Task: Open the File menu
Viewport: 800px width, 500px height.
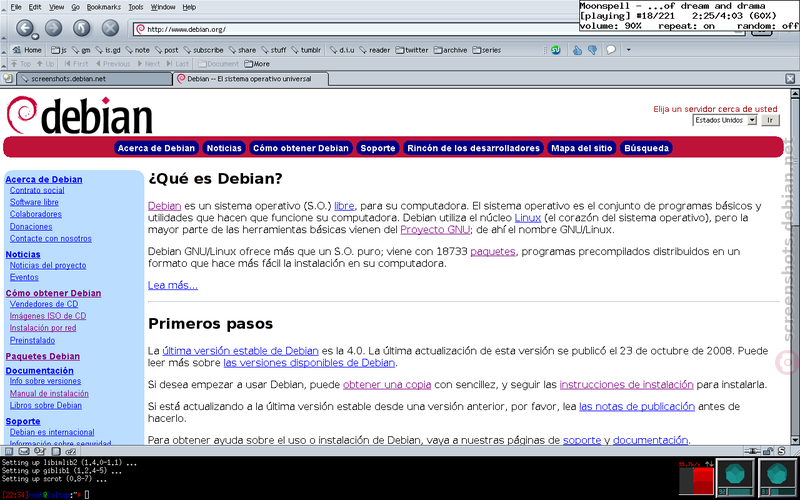Action: pos(16,7)
